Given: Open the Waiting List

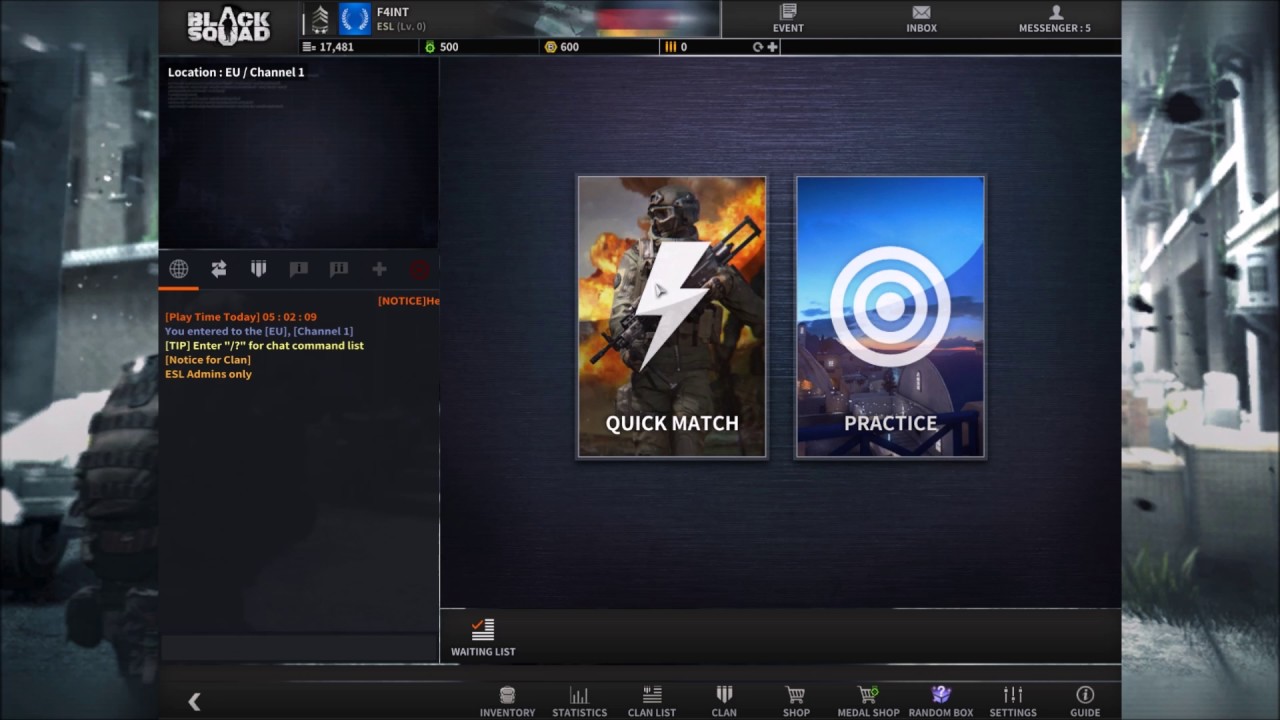Looking at the screenshot, I should (483, 636).
